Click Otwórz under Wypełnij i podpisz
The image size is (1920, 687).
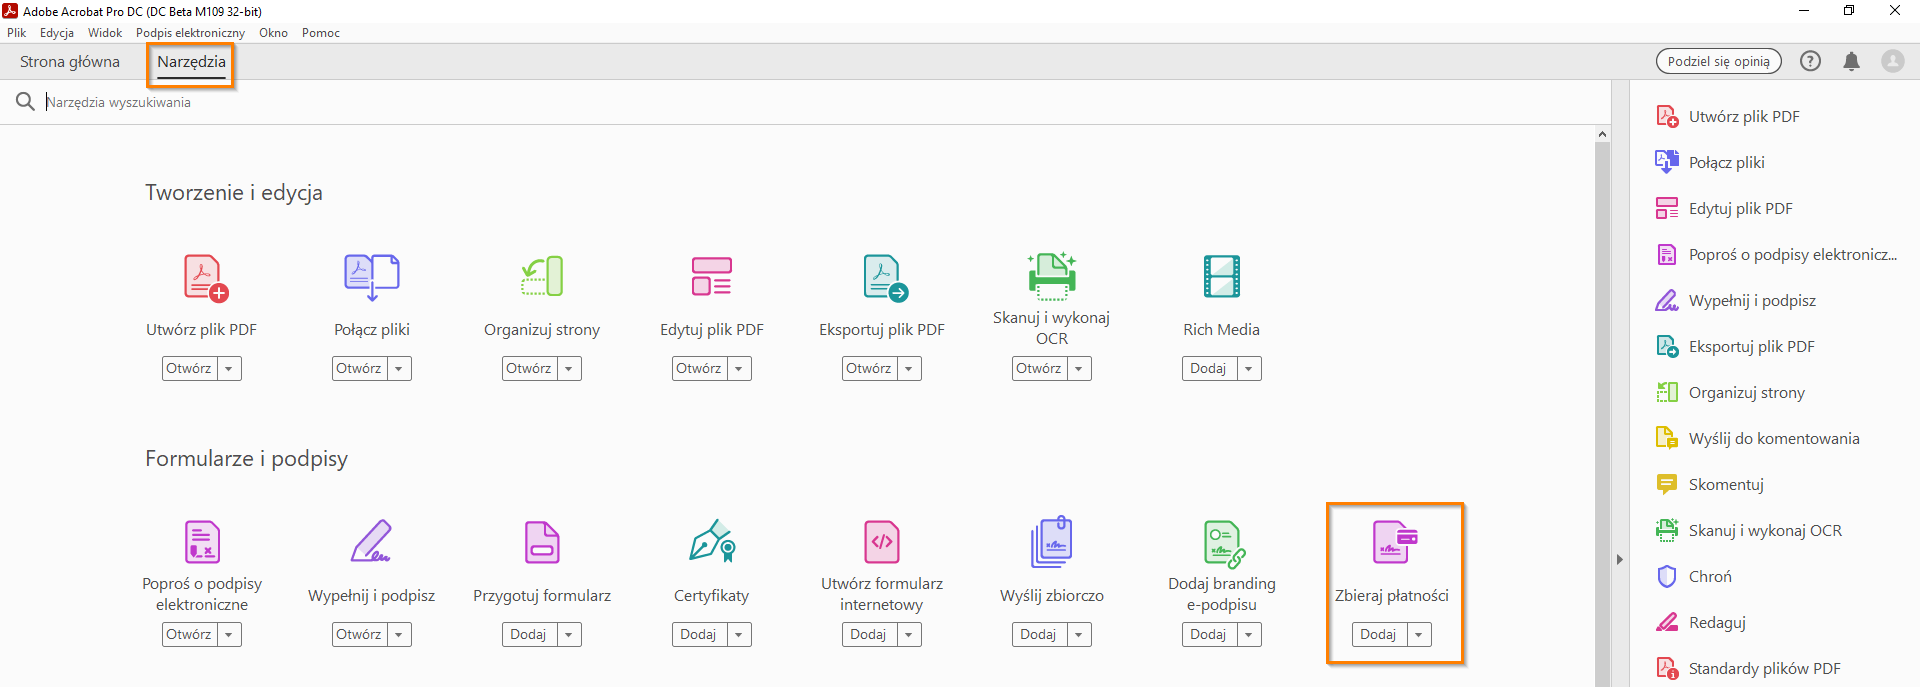tap(359, 635)
